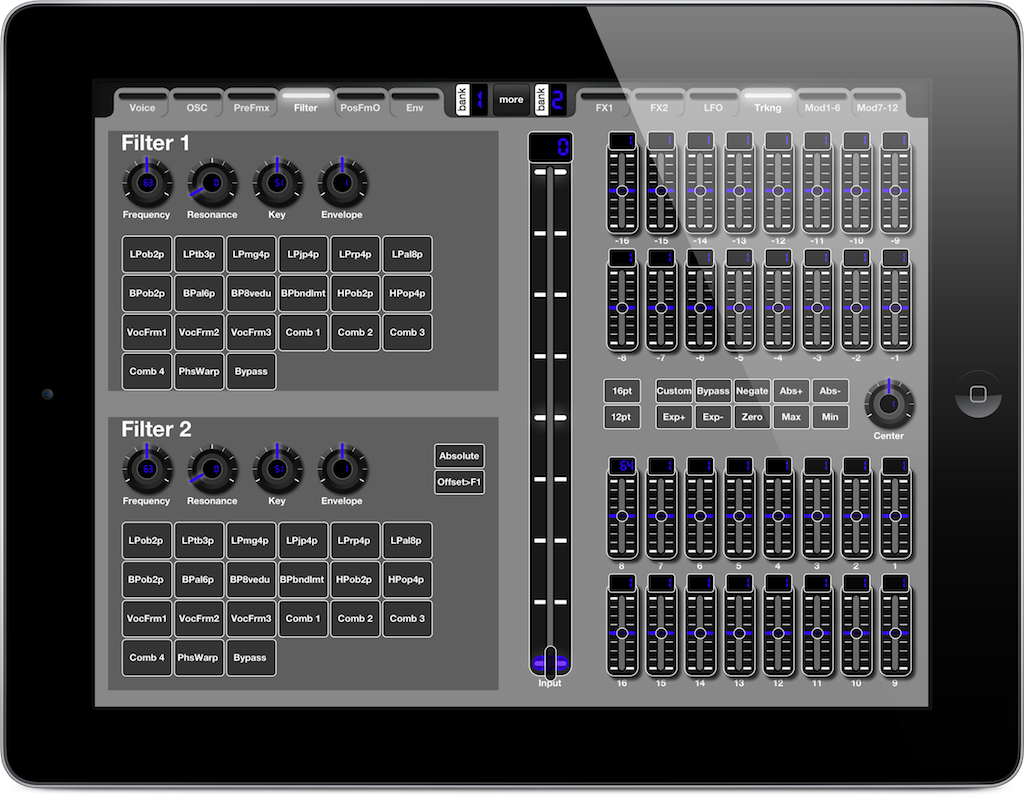This screenshot has height=802, width=1024.
Task: Click the Negate button
Action: point(752,390)
